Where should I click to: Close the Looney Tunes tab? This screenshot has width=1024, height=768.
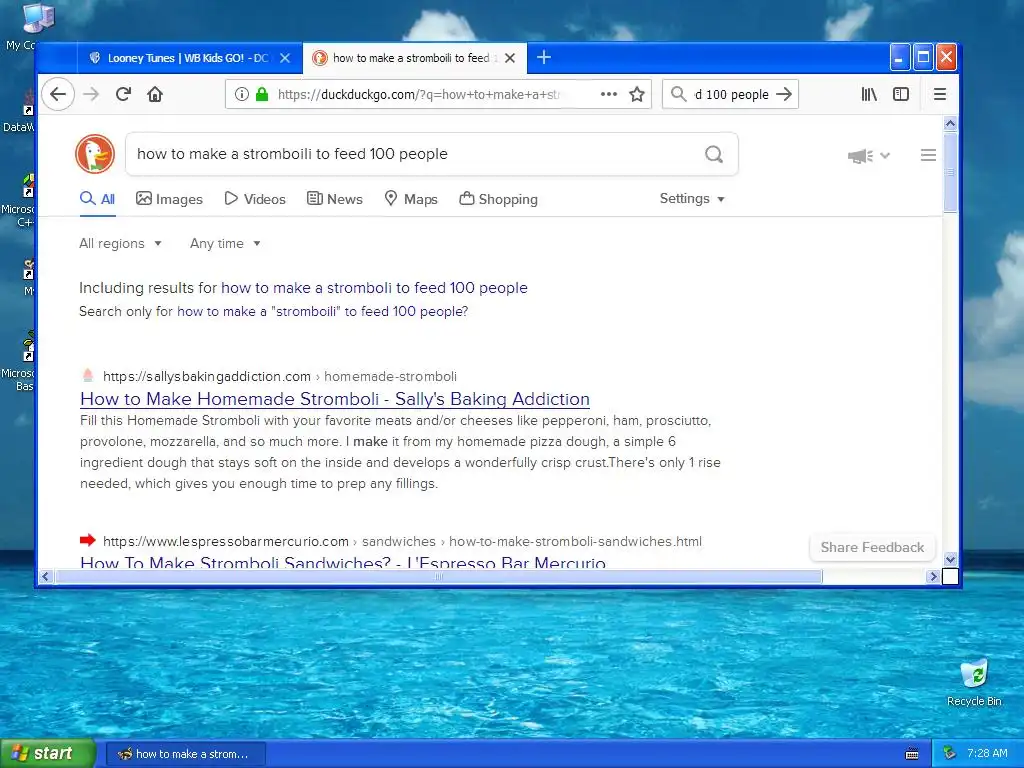pos(285,58)
